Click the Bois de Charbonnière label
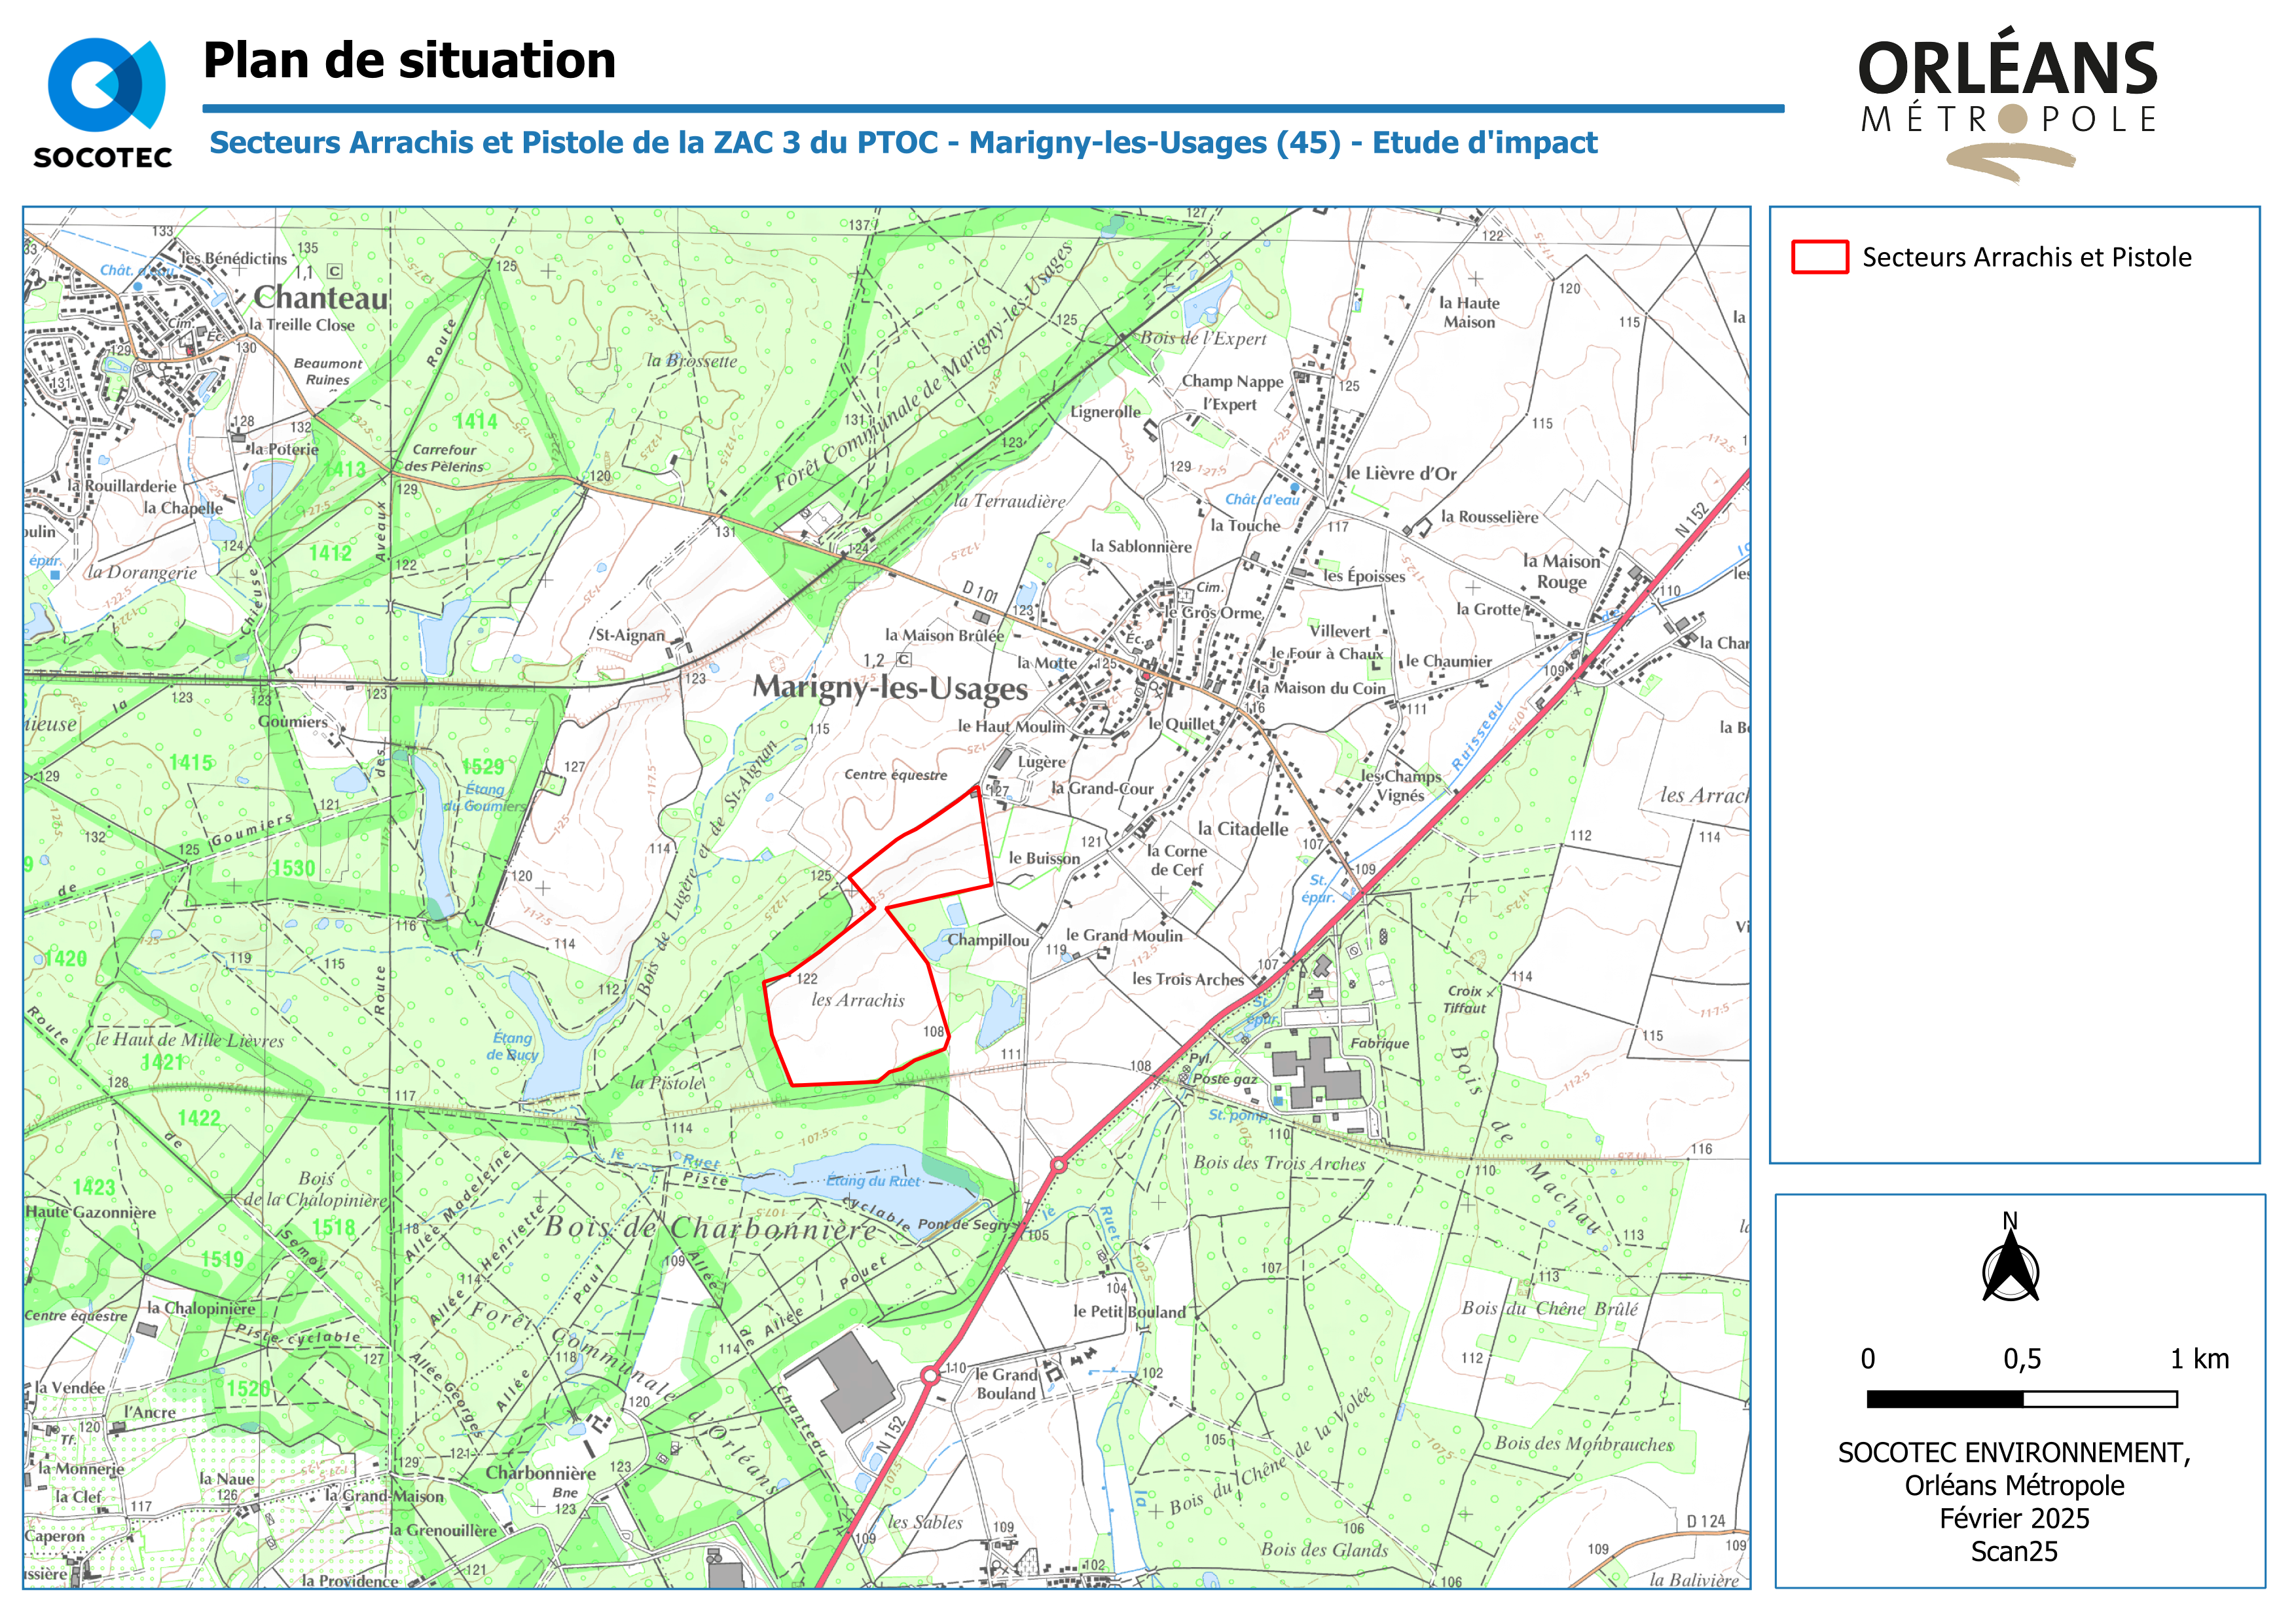The width and height of the screenshot is (2296, 1624). click(x=710, y=1228)
